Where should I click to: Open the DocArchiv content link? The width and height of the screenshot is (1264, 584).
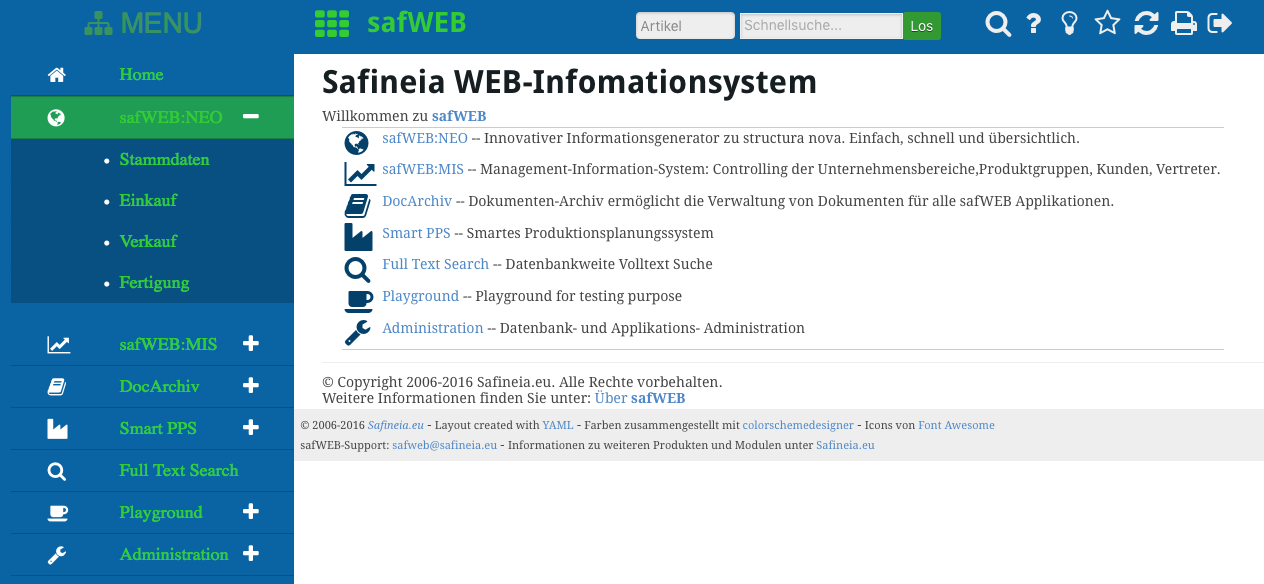tap(417, 201)
